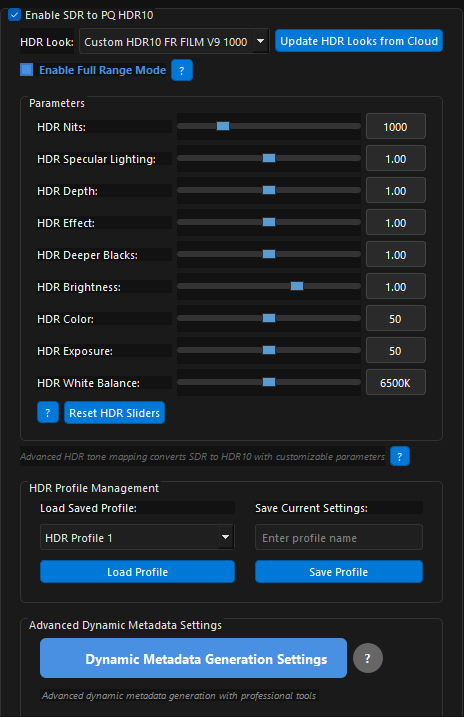Click the Enter profile name field
464x717 pixels.
coord(339,537)
